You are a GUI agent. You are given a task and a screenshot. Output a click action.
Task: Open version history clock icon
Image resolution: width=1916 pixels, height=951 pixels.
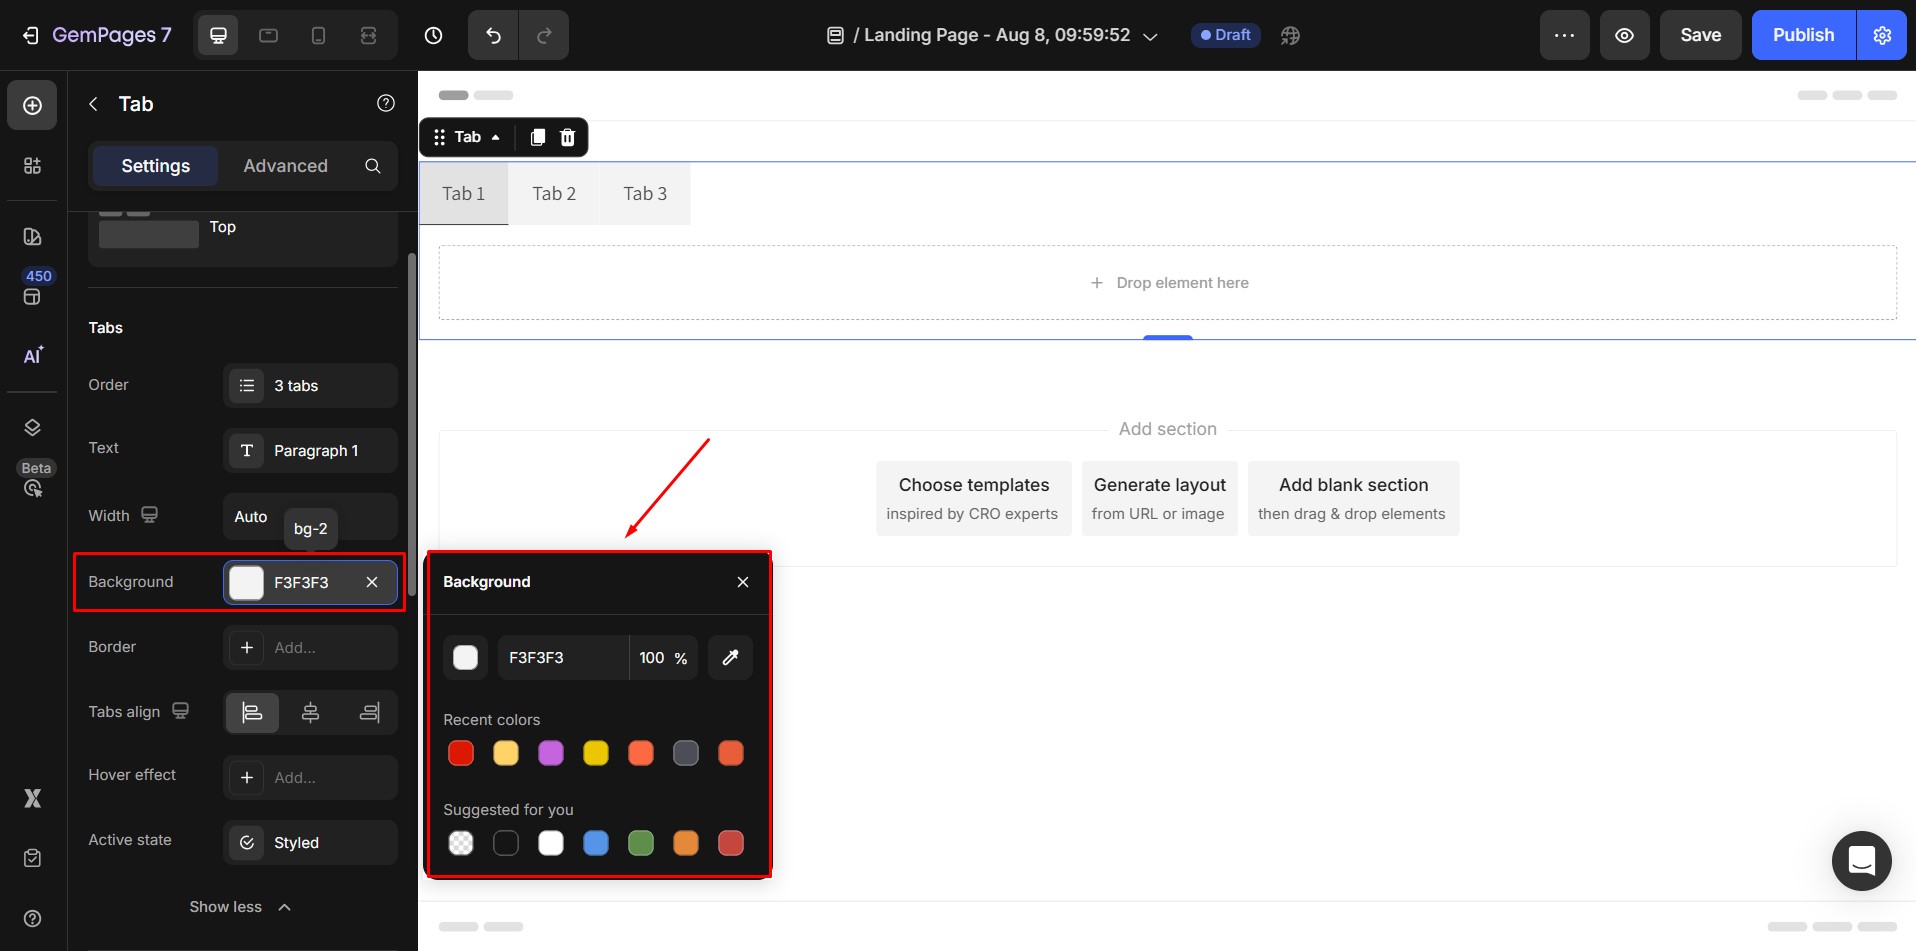(433, 35)
